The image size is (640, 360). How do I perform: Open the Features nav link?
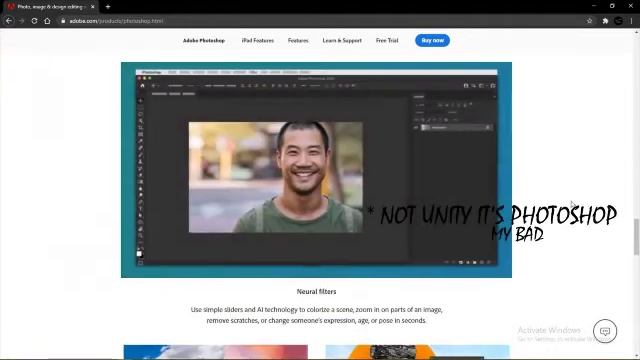tap(298, 40)
